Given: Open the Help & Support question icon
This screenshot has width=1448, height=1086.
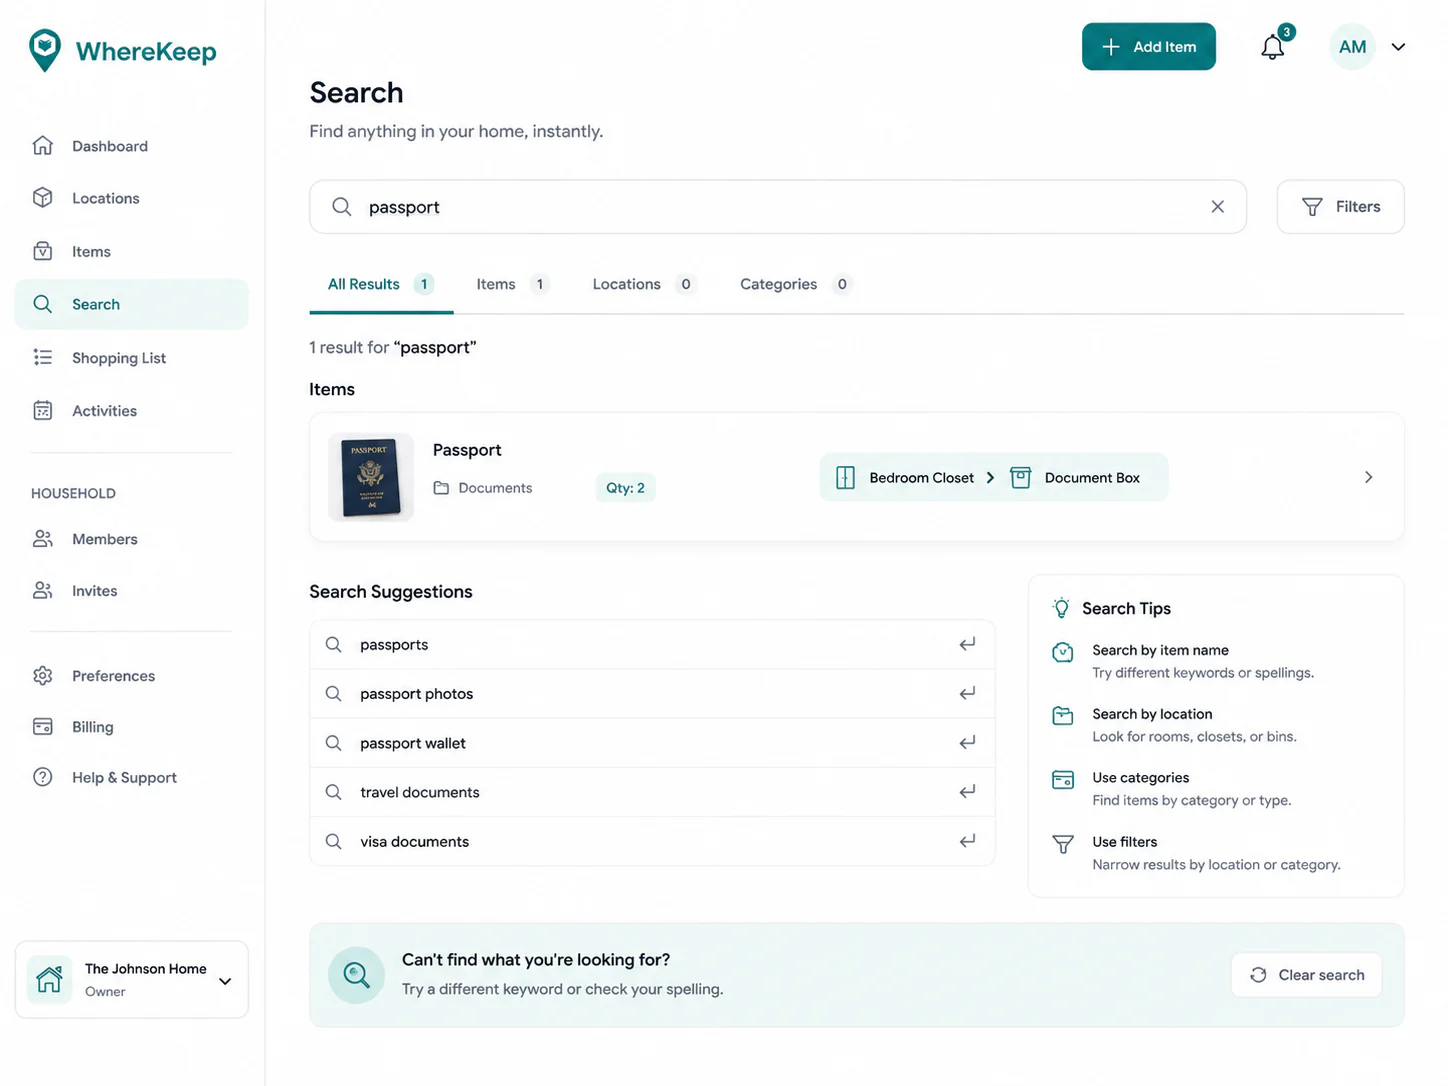Looking at the screenshot, I should point(43,777).
